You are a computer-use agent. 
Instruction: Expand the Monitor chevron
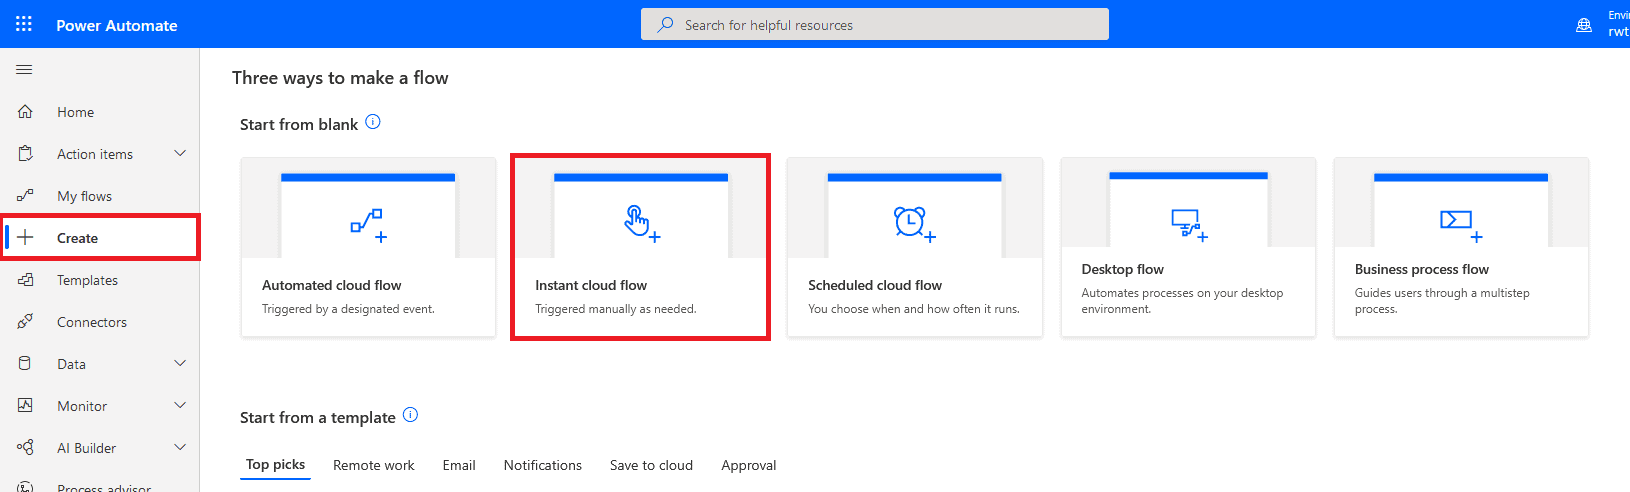(x=180, y=405)
